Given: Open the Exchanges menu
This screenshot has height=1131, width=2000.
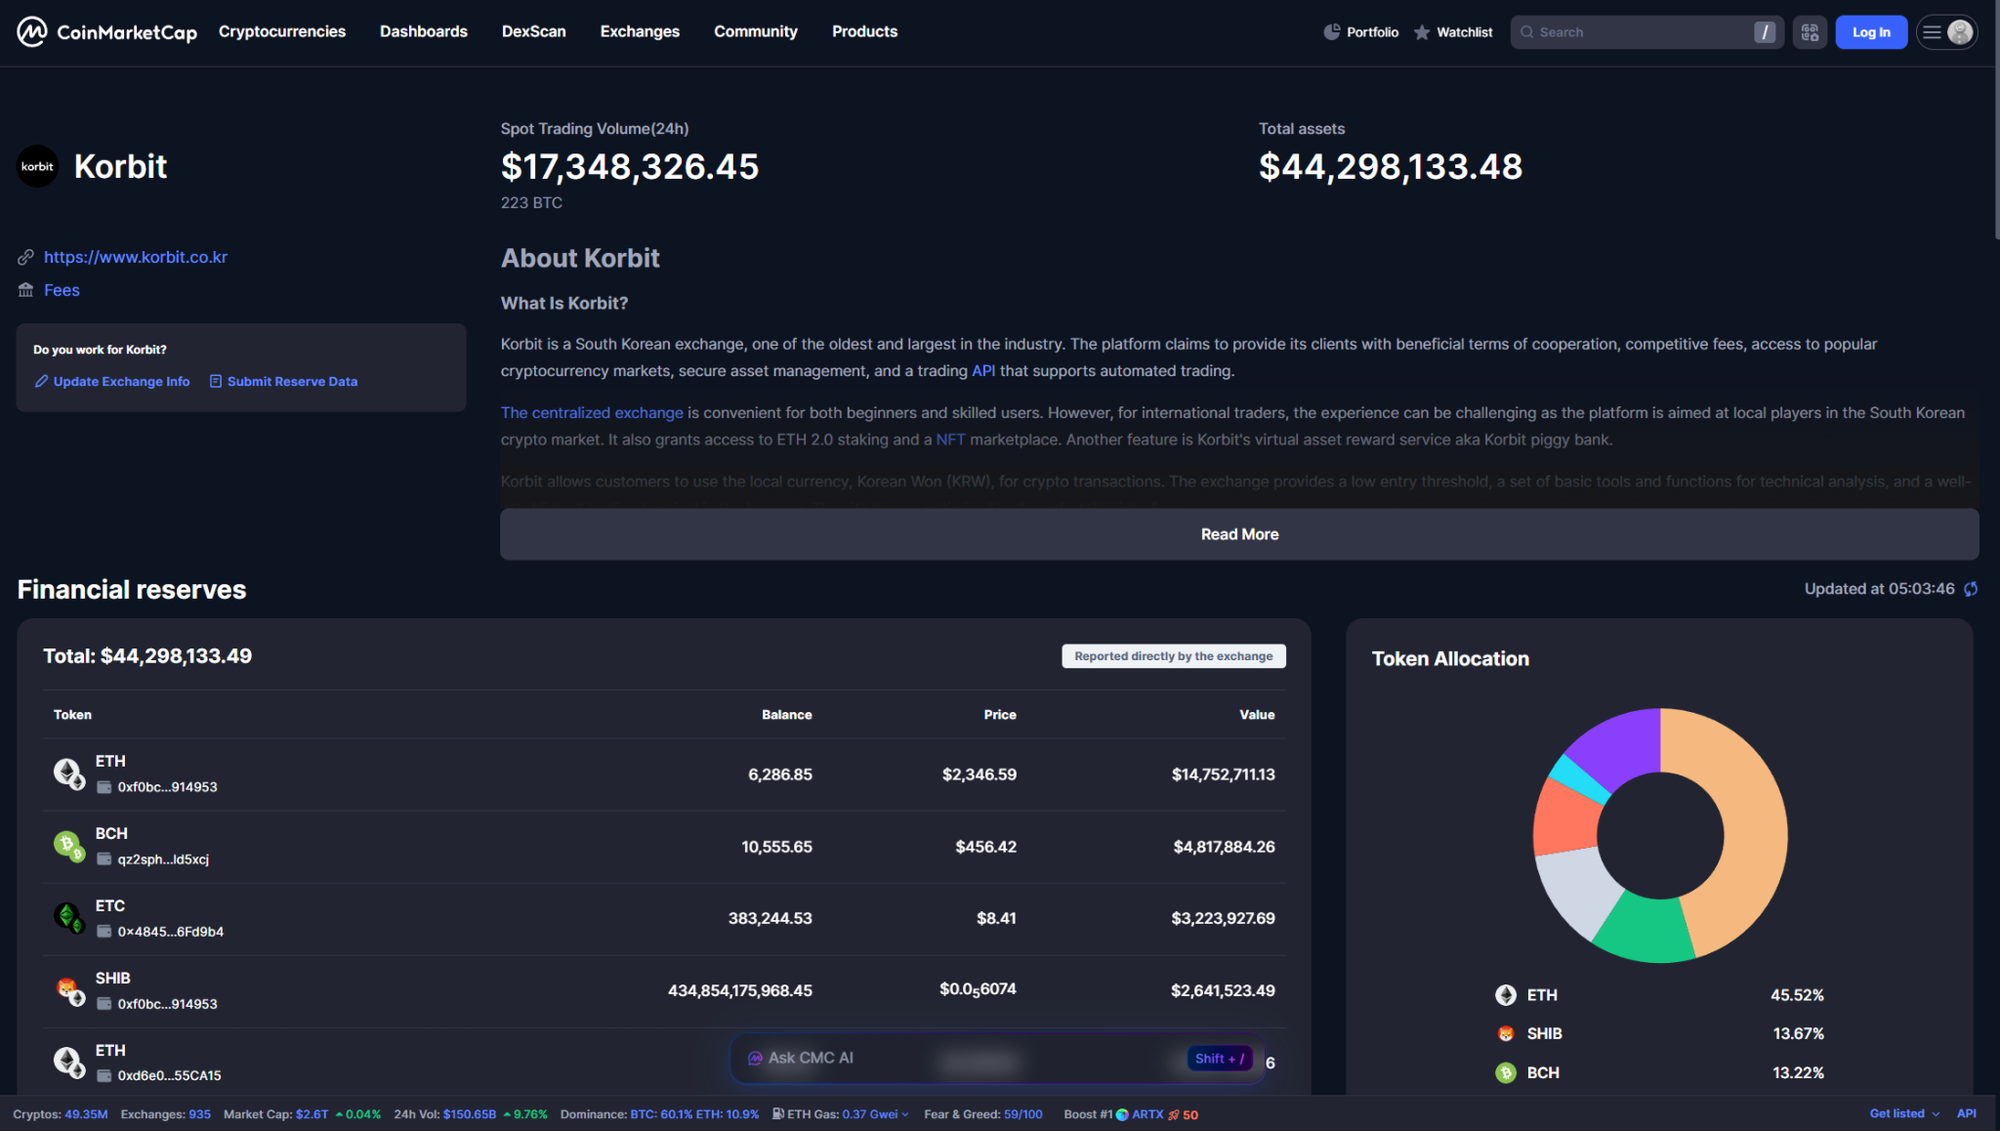Looking at the screenshot, I should click(639, 31).
